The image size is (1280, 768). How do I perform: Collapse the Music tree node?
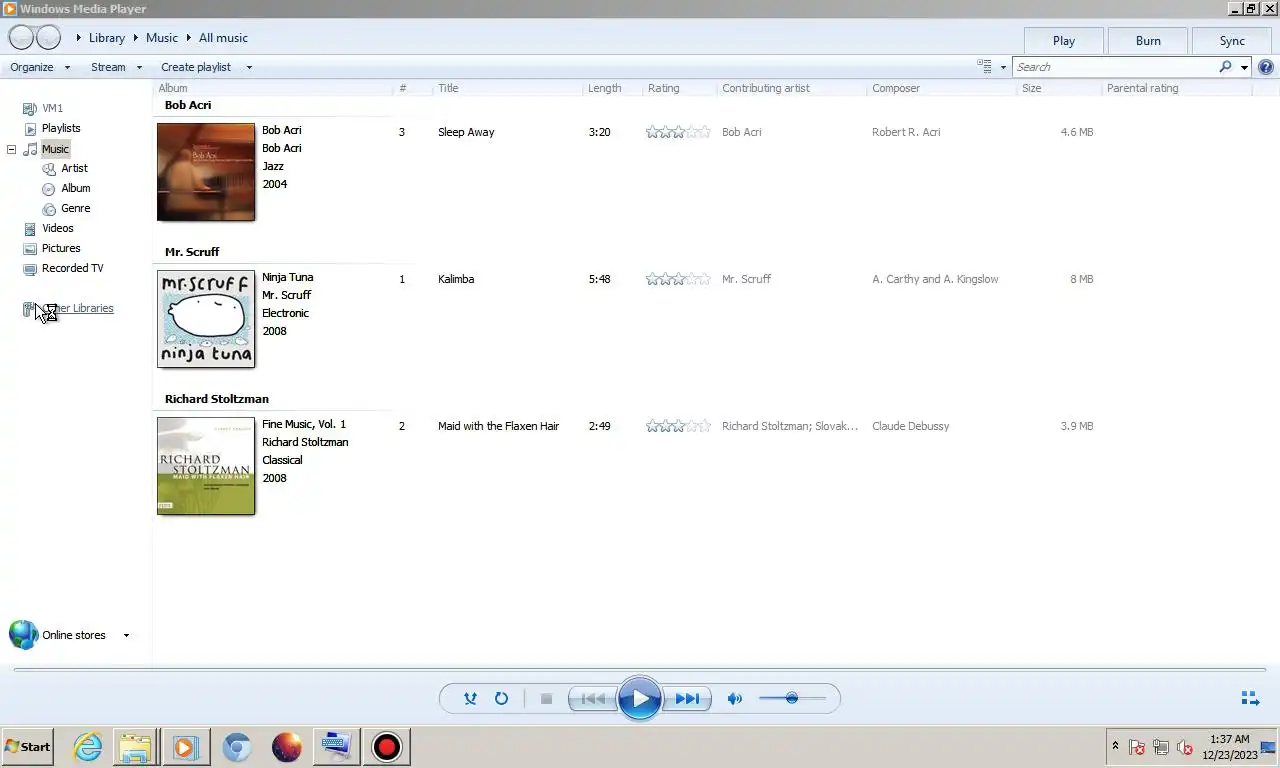tap(12, 149)
